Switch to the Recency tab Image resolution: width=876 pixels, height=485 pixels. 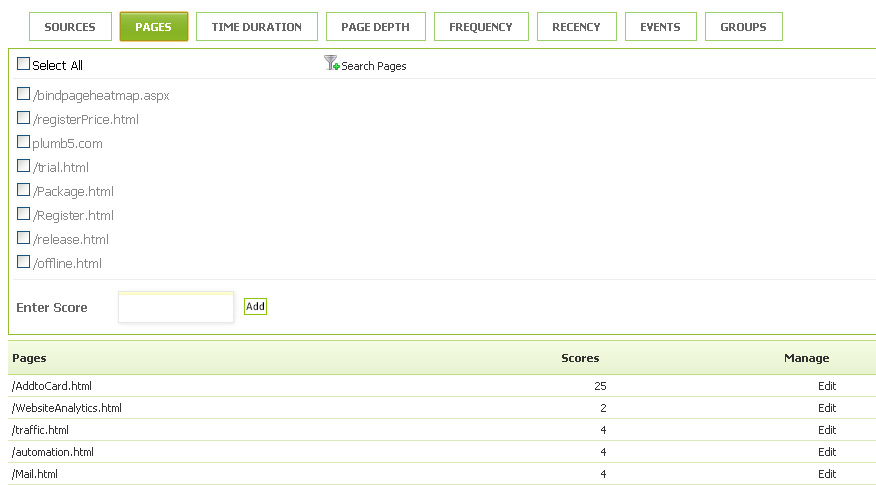tap(577, 27)
